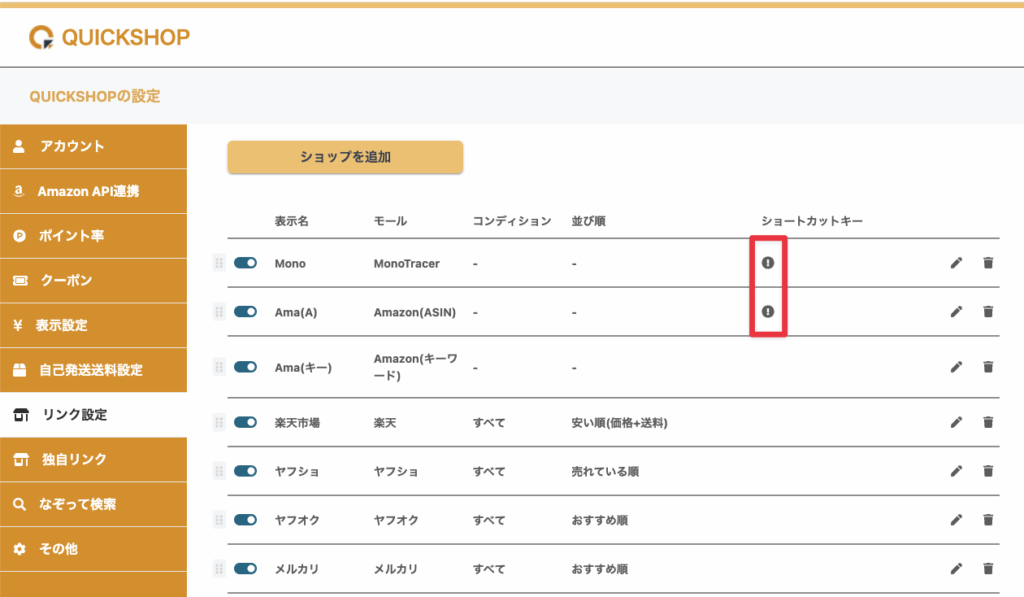Click the drag handle for Ama(キー) row
Viewport: 1024px width, 597px height.
218,367
